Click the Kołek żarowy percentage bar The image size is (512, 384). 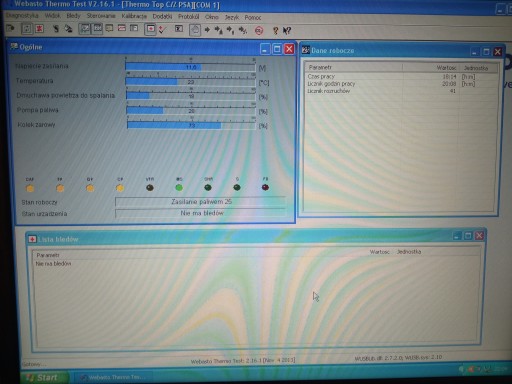tap(191, 125)
